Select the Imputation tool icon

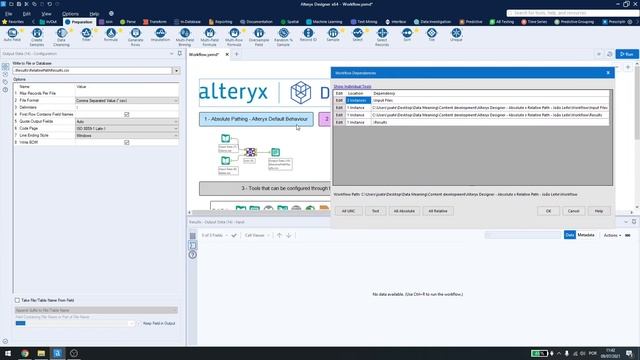pyautogui.click(x=160, y=33)
